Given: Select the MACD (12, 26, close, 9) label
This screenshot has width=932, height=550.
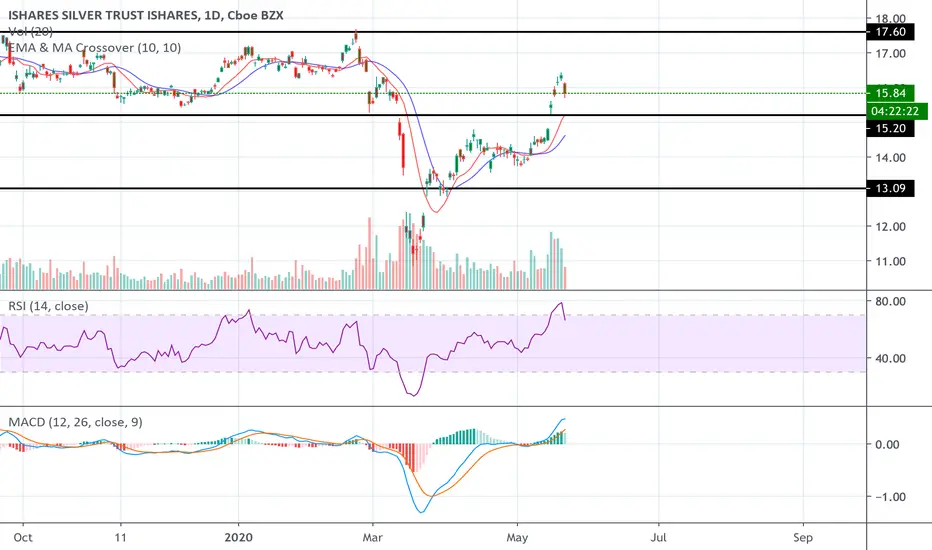Looking at the screenshot, I should 75,422.
